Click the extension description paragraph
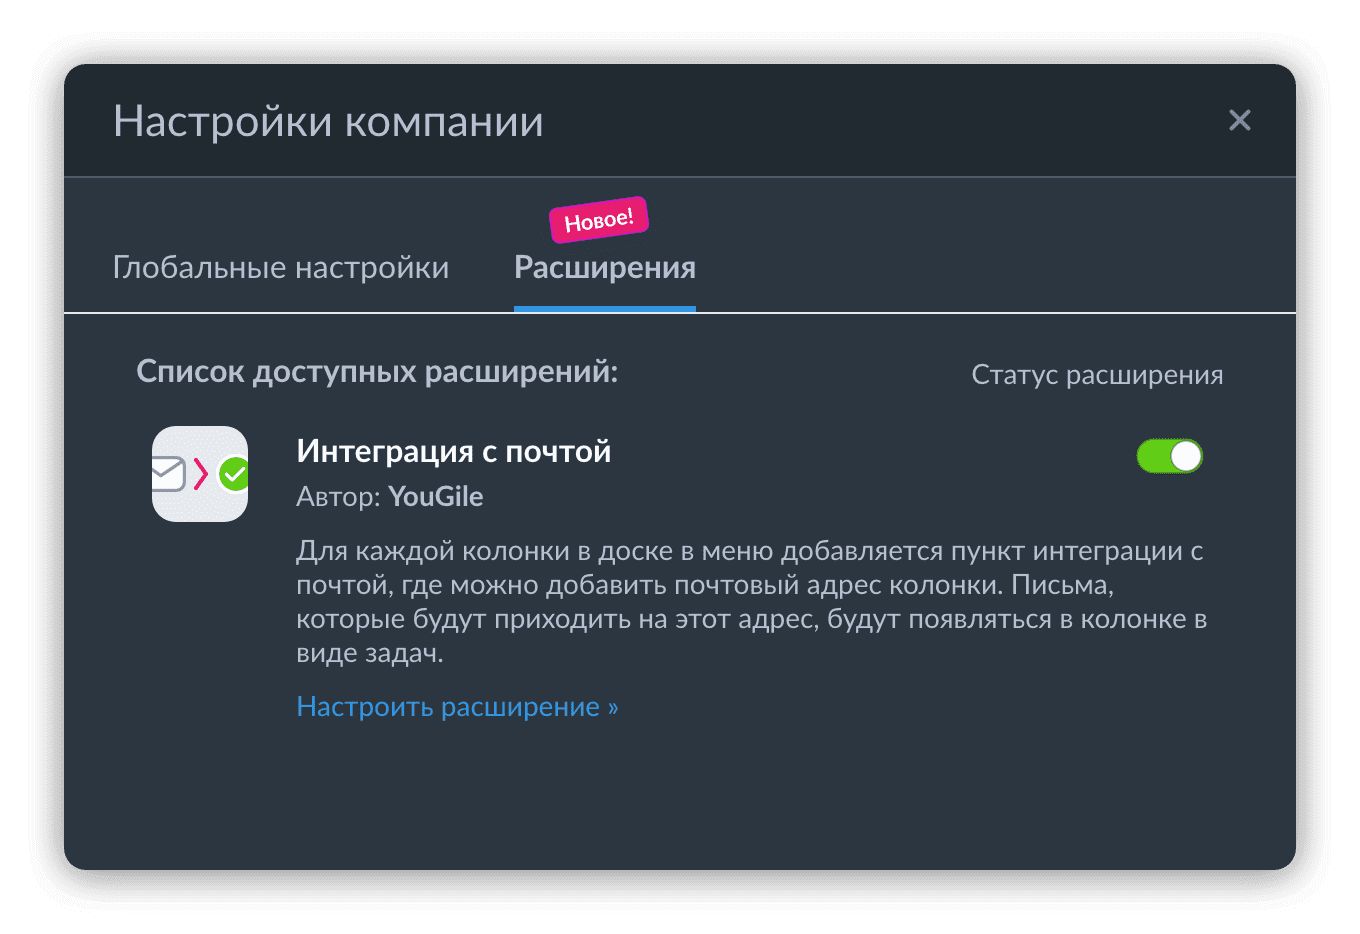Screen dimensions: 1360x934 pos(750,602)
